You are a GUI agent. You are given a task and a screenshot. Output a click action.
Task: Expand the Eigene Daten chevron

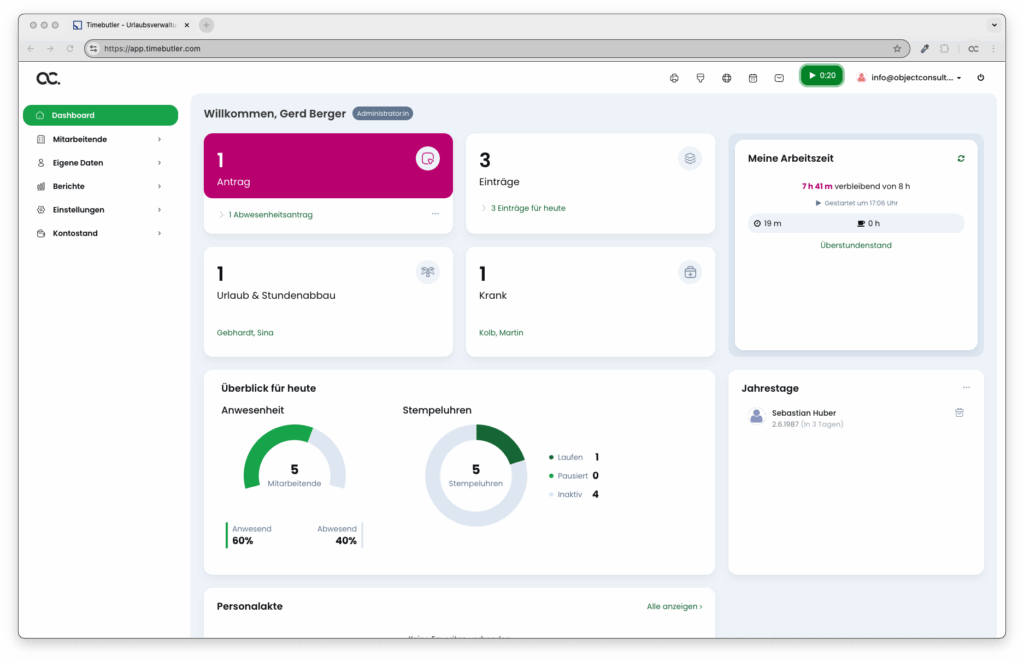[x=159, y=163]
